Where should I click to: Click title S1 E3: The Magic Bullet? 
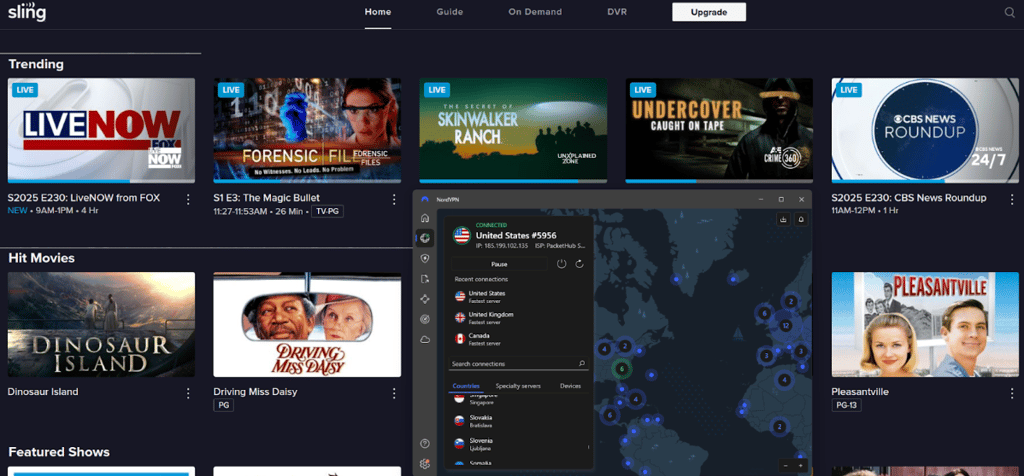266,198
